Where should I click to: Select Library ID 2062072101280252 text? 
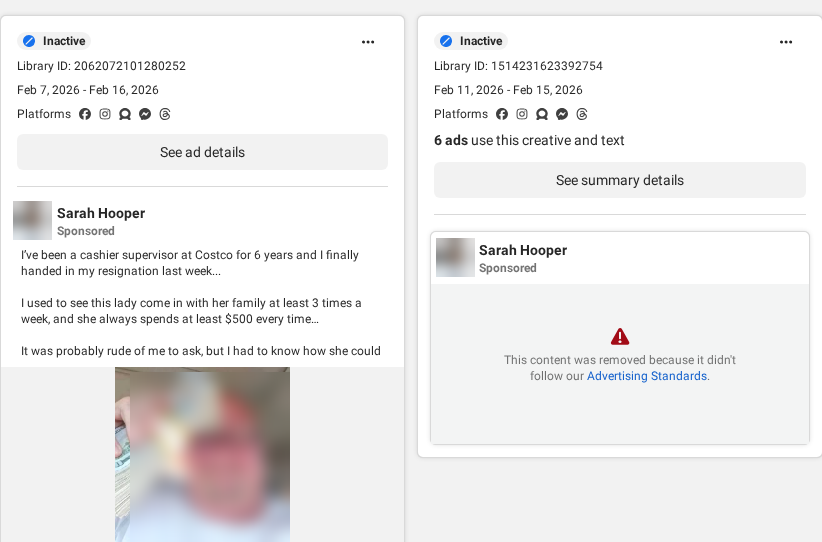tap(101, 66)
